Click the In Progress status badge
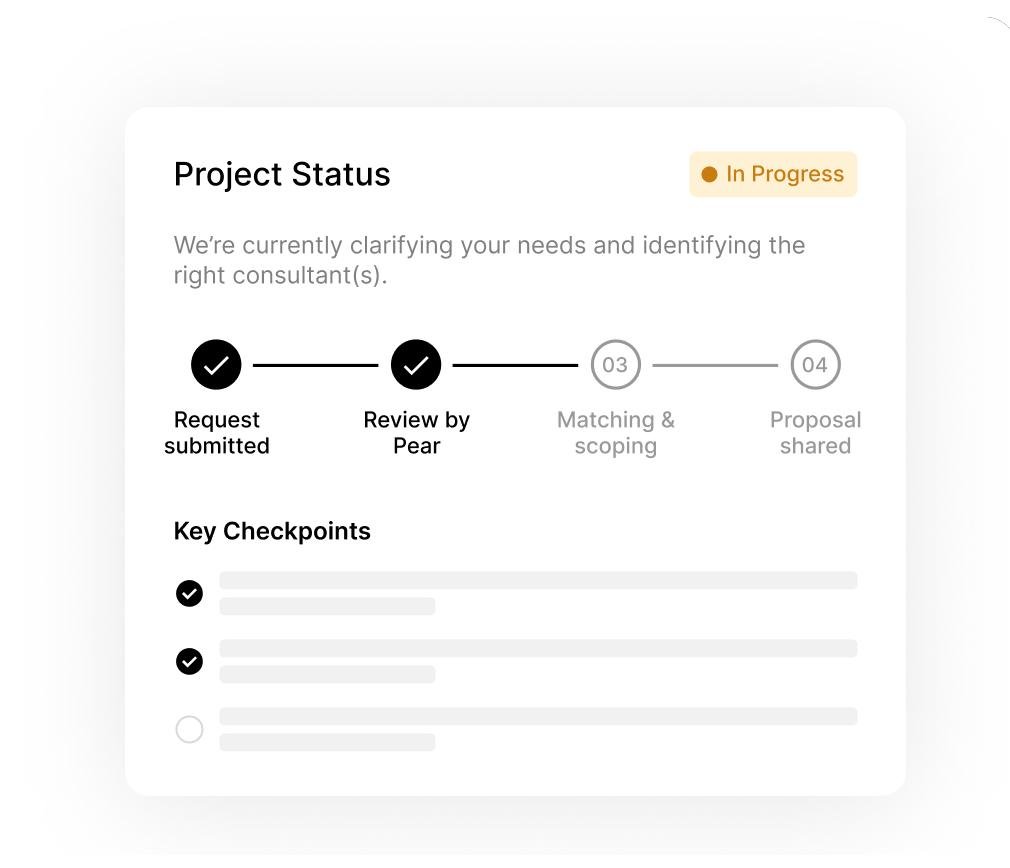1010x868 pixels. click(x=773, y=175)
